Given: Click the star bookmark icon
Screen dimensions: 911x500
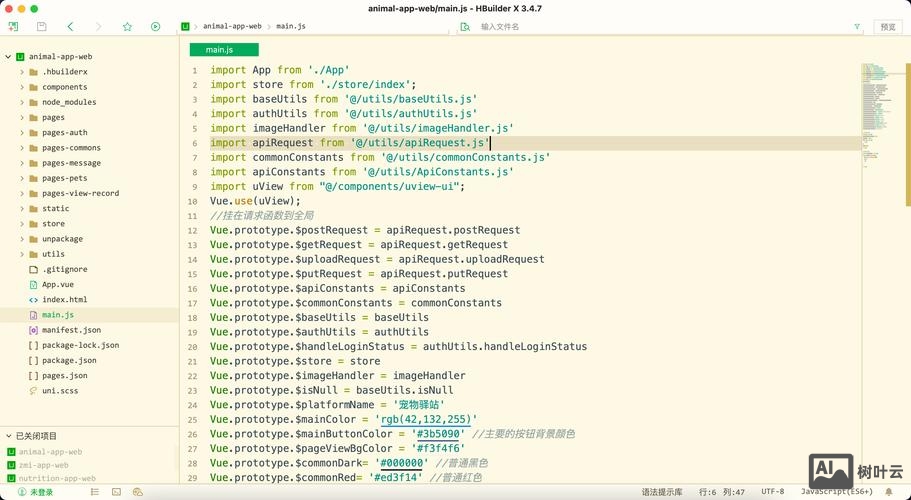Looking at the screenshot, I should tap(127, 27).
